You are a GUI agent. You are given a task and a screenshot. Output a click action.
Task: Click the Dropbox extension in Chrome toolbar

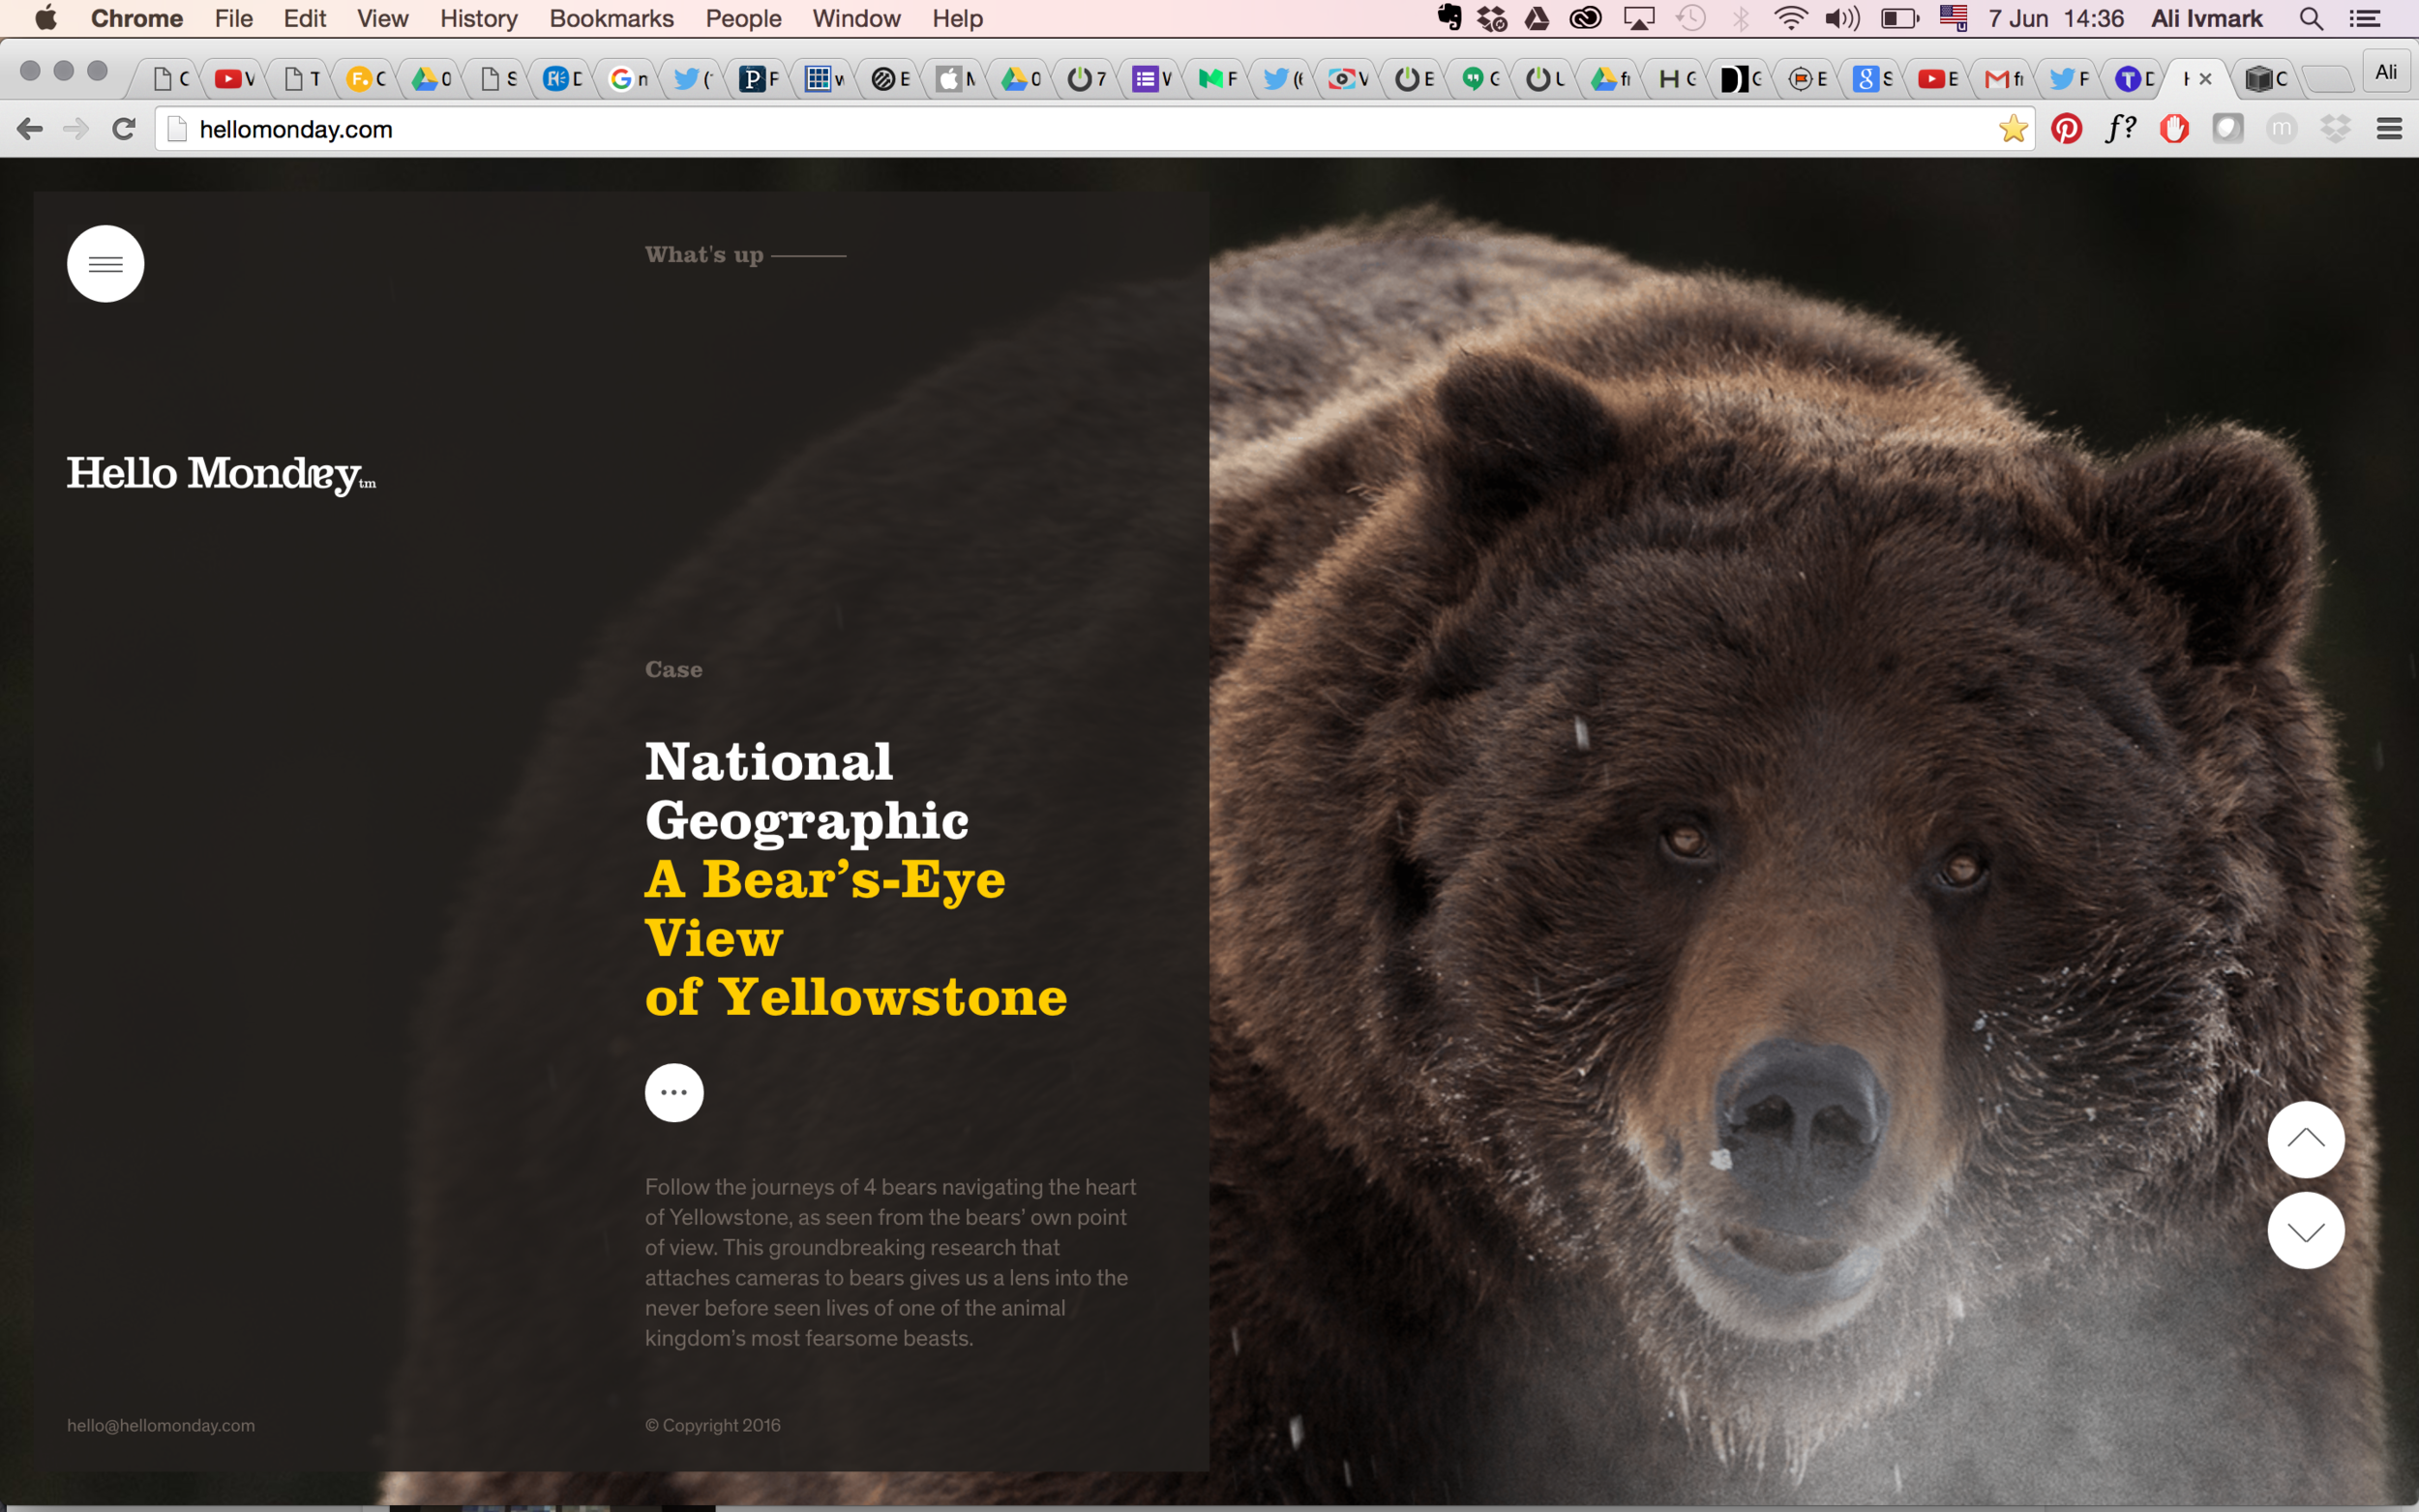coord(2335,129)
